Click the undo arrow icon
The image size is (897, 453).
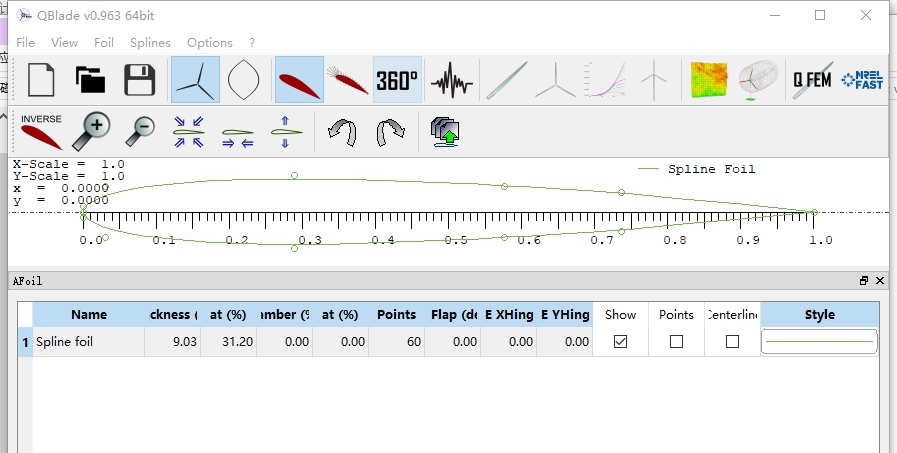[x=343, y=131]
